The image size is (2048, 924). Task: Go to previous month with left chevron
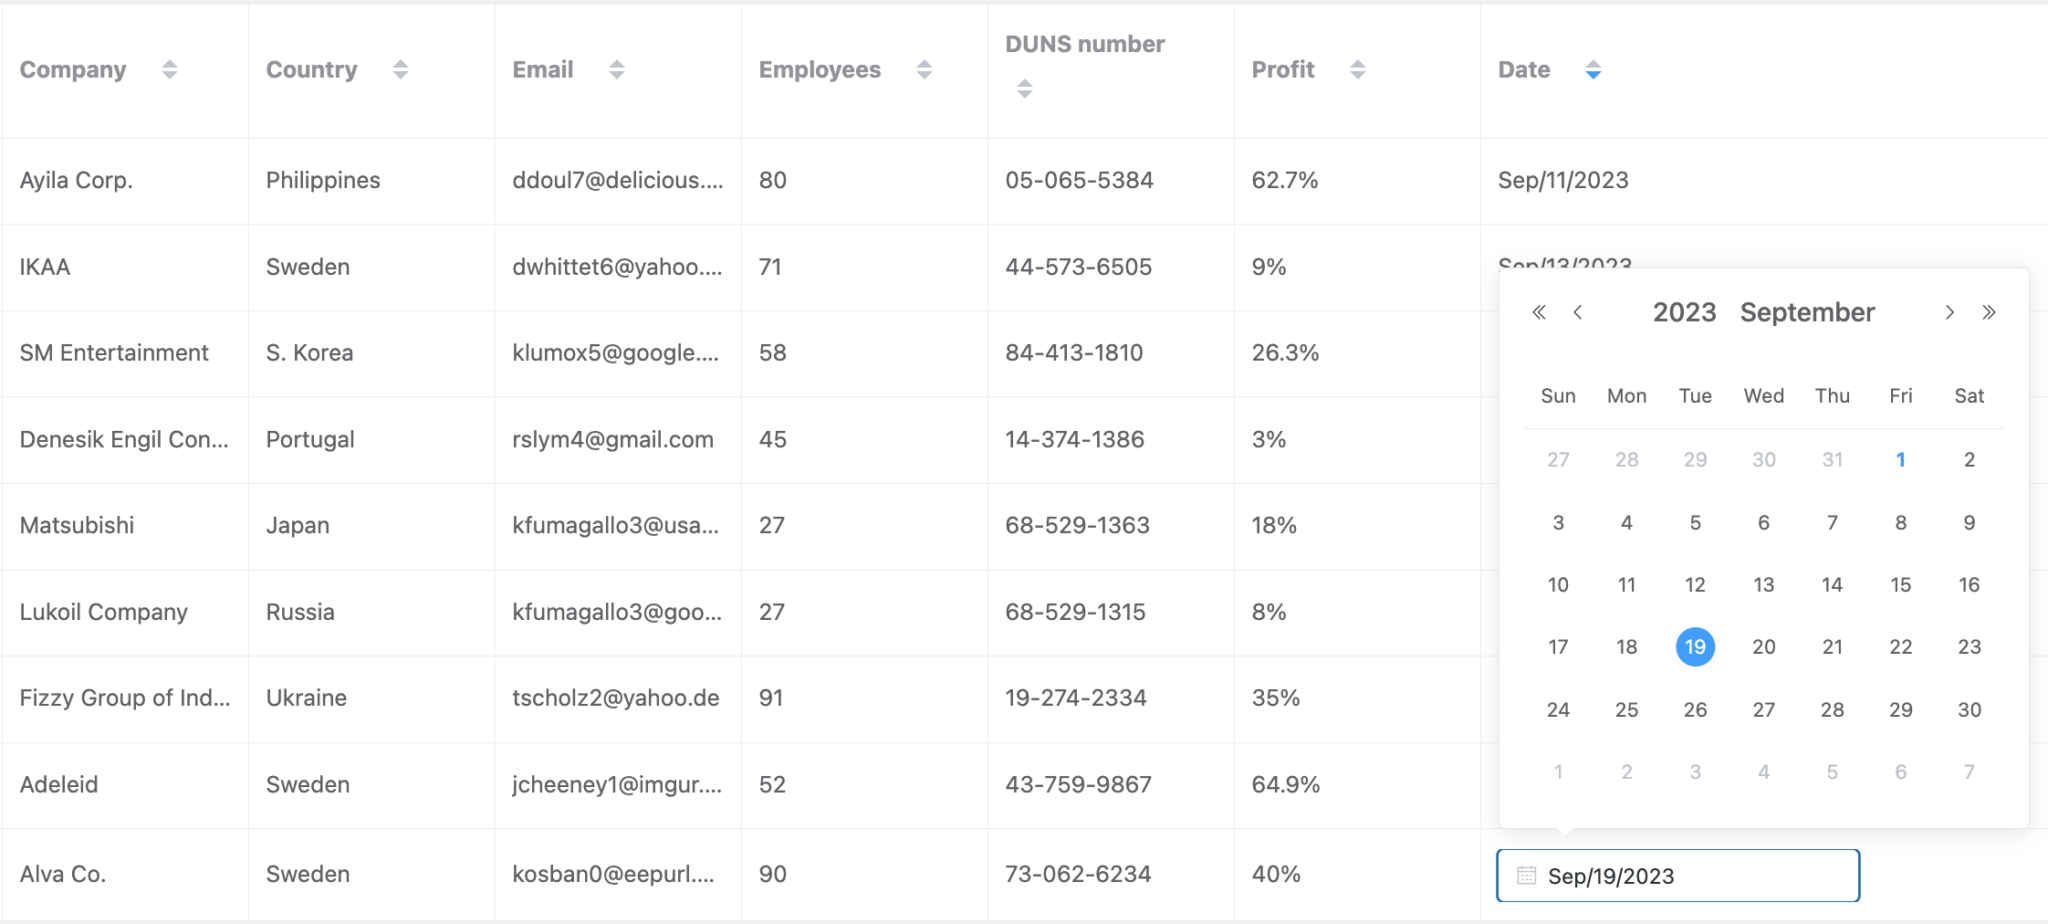(1578, 312)
